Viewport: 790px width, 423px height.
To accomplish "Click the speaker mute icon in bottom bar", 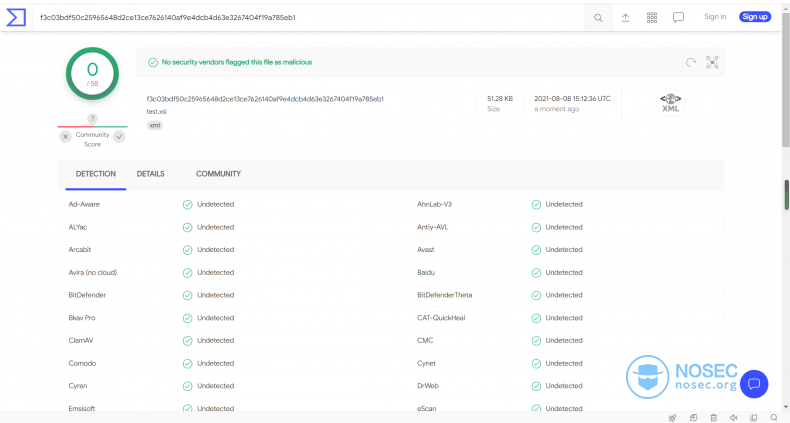I will [734, 417].
